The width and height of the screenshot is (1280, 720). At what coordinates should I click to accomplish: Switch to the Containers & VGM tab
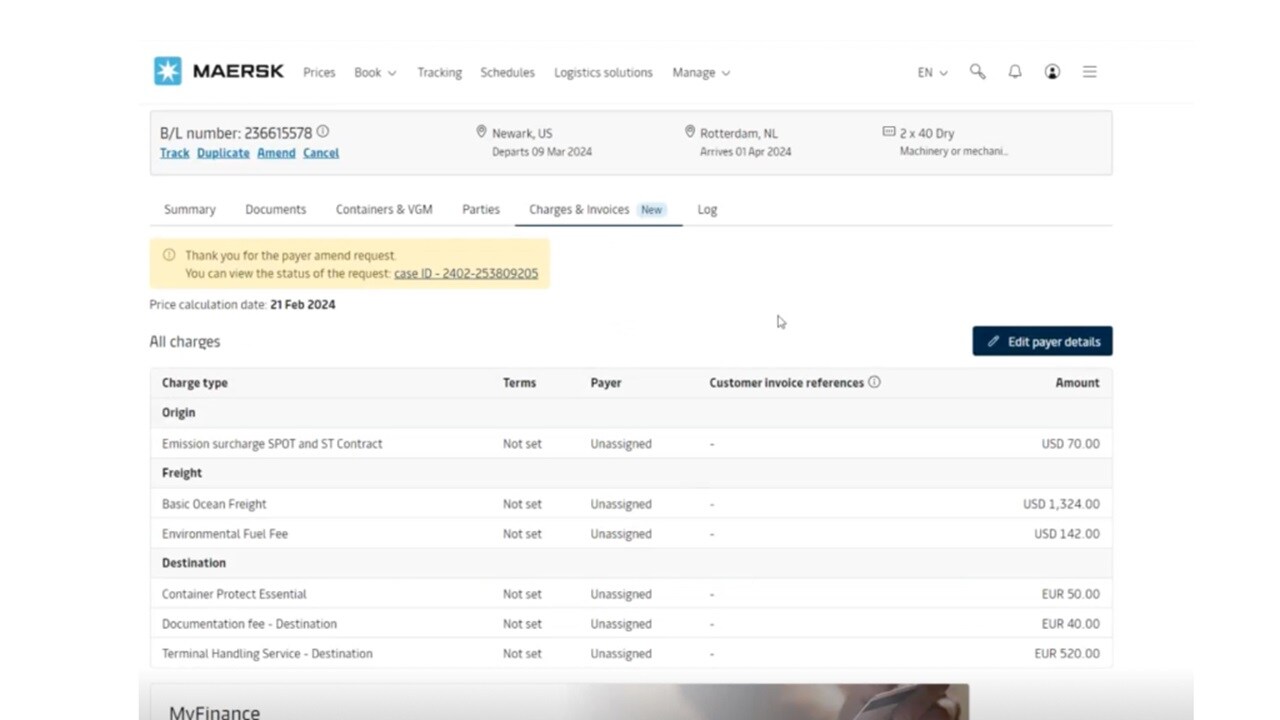click(384, 210)
